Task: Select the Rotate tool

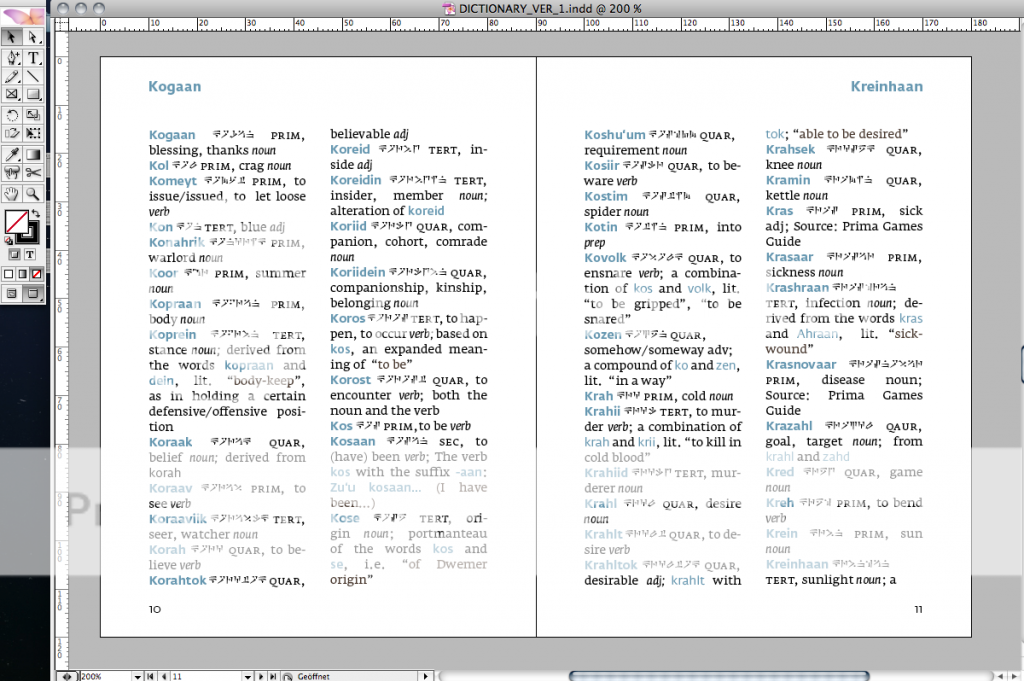Action: (12, 115)
